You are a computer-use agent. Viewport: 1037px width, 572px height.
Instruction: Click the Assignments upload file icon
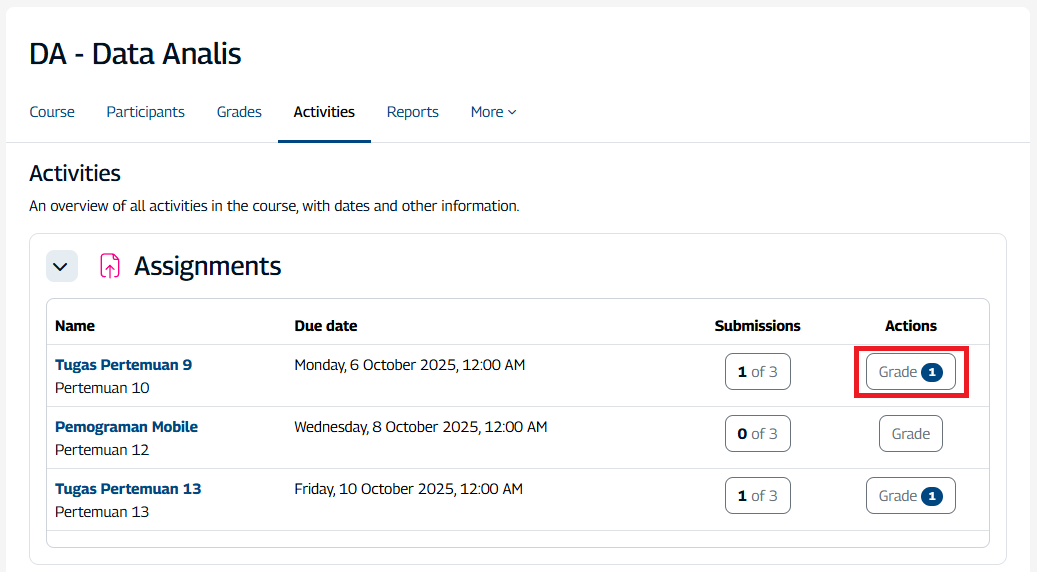pyautogui.click(x=110, y=266)
